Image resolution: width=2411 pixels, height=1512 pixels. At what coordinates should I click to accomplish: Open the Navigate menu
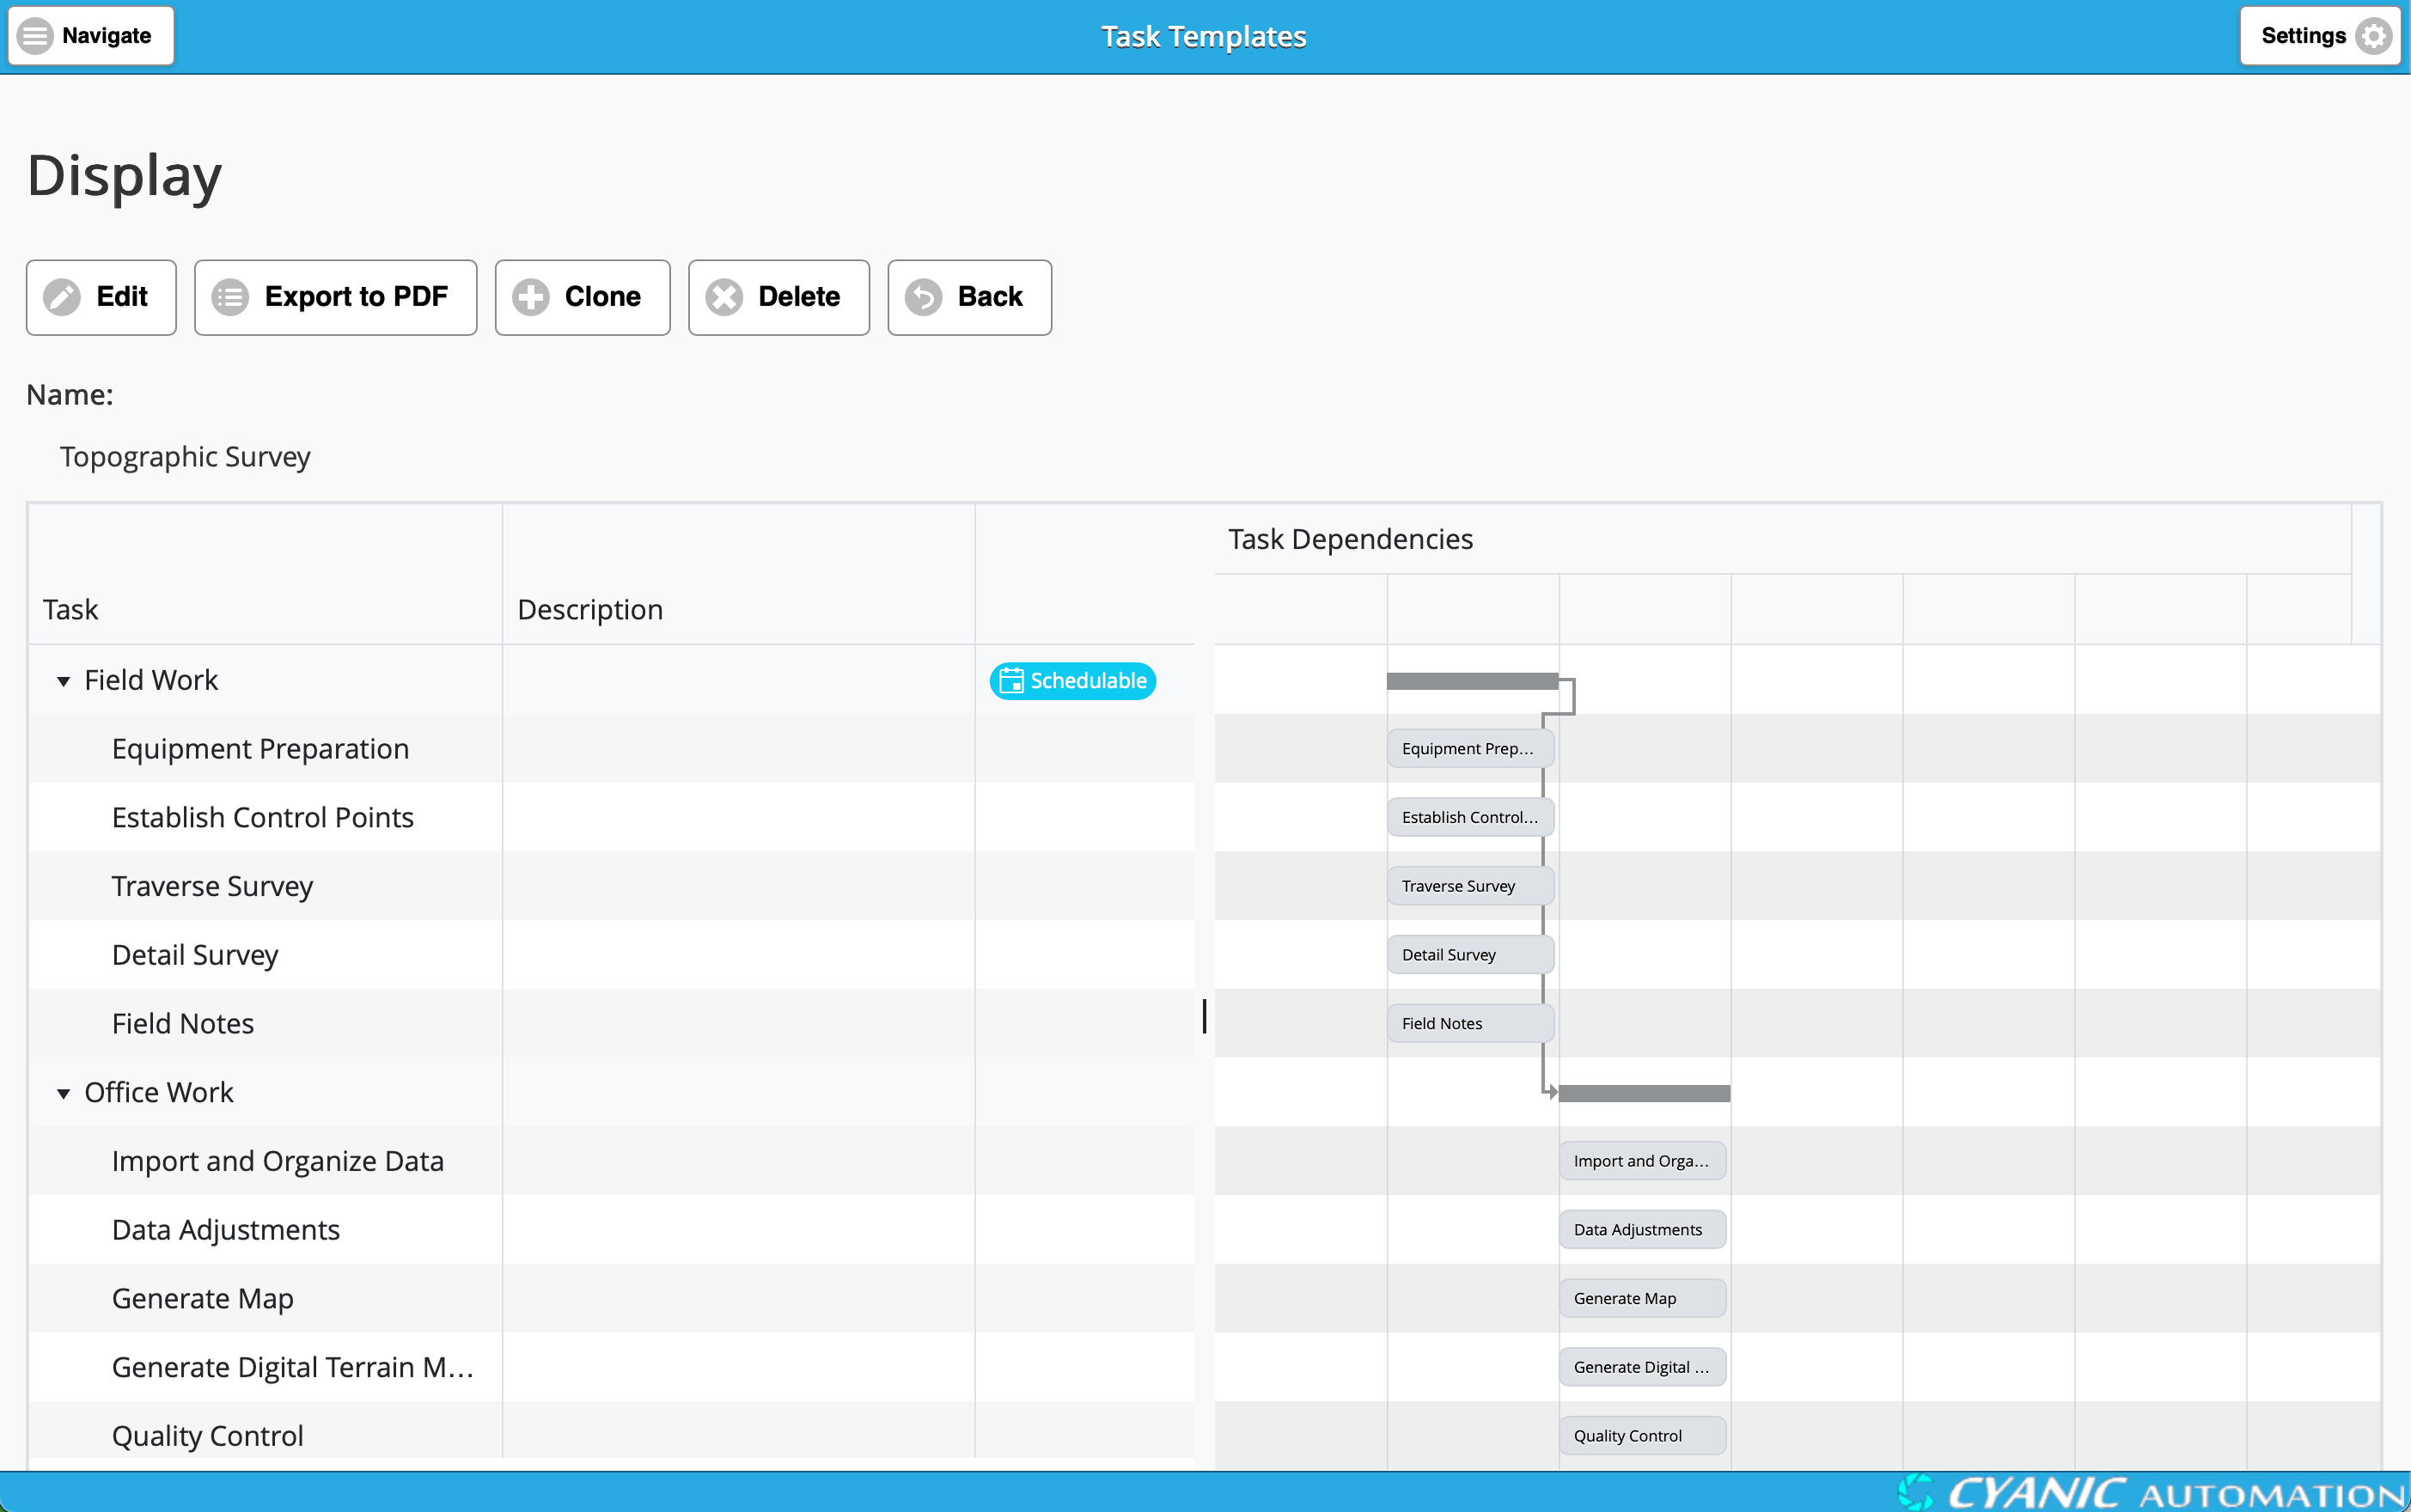tap(91, 36)
